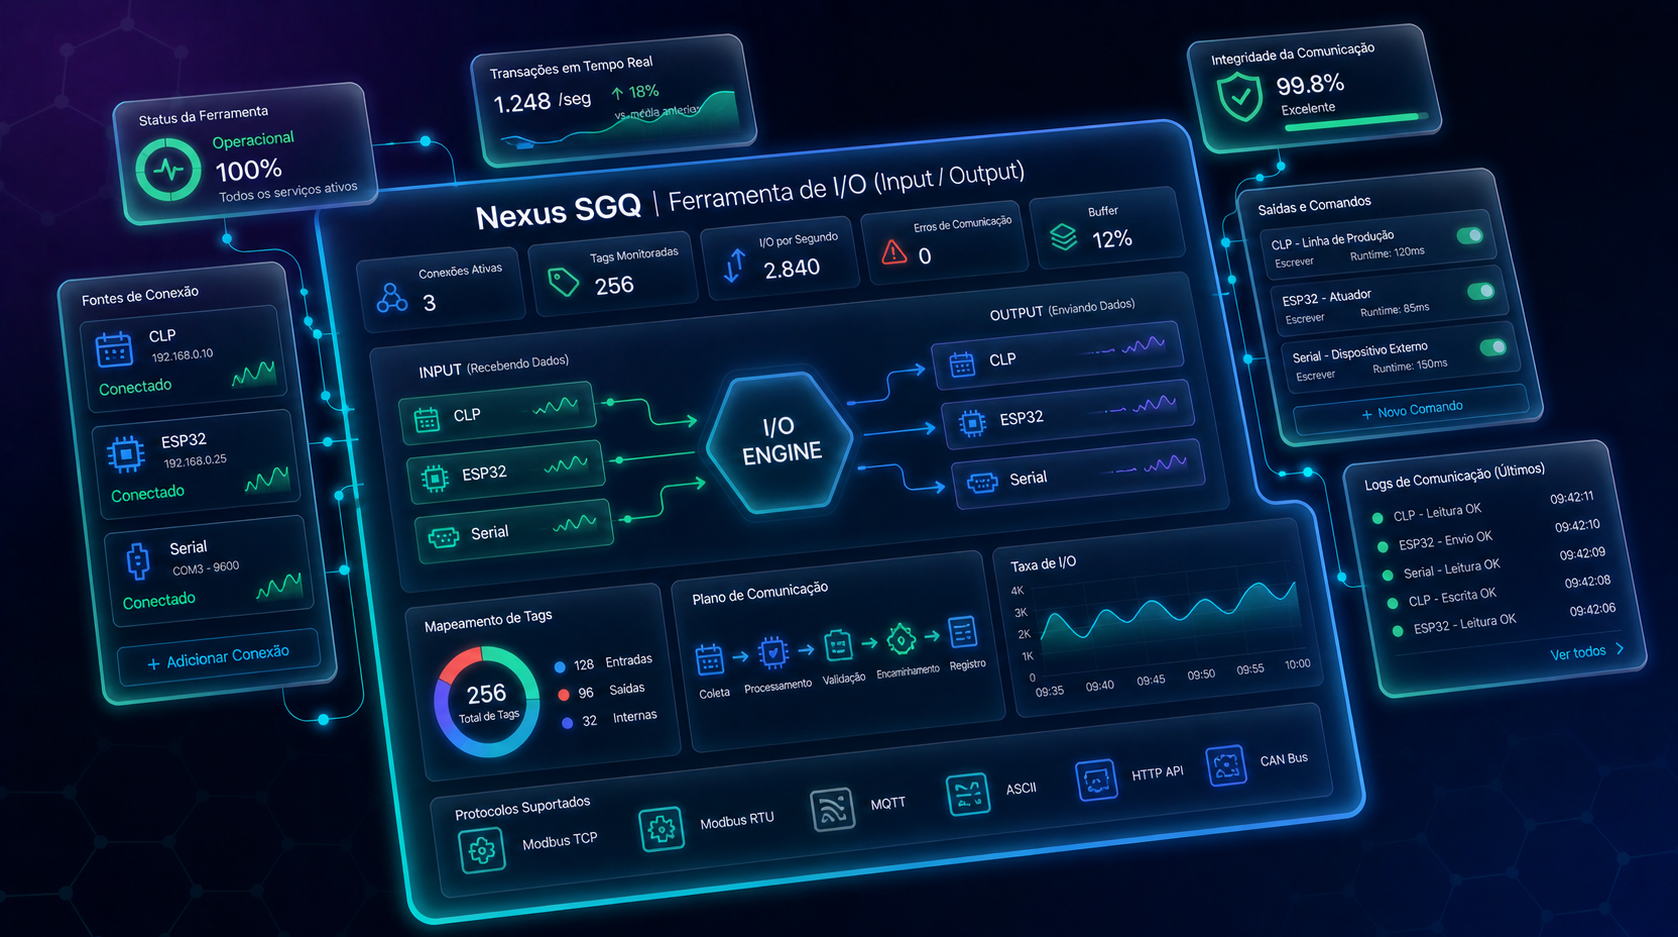The width and height of the screenshot is (1678, 937).
Task: Click the CLP icon under INPUT
Action: (427, 420)
